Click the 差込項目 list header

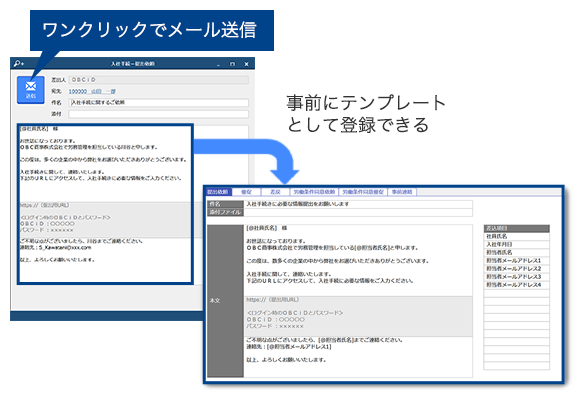516,228
